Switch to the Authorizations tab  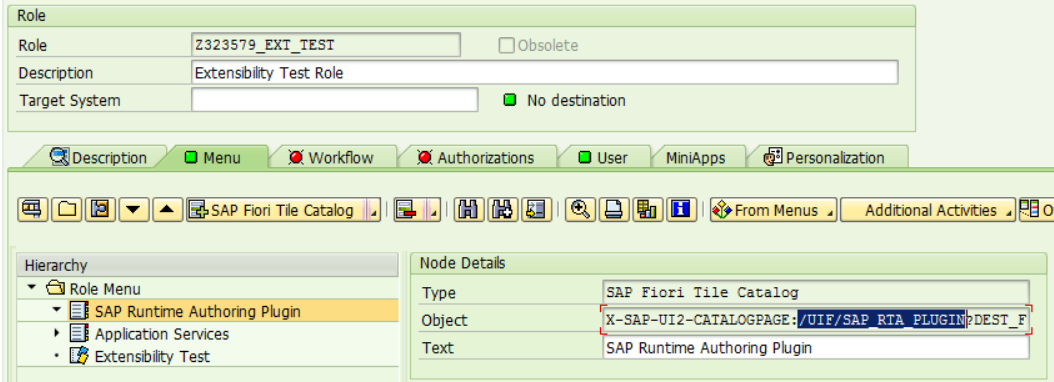pyautogui.click(x=478, y=158)
